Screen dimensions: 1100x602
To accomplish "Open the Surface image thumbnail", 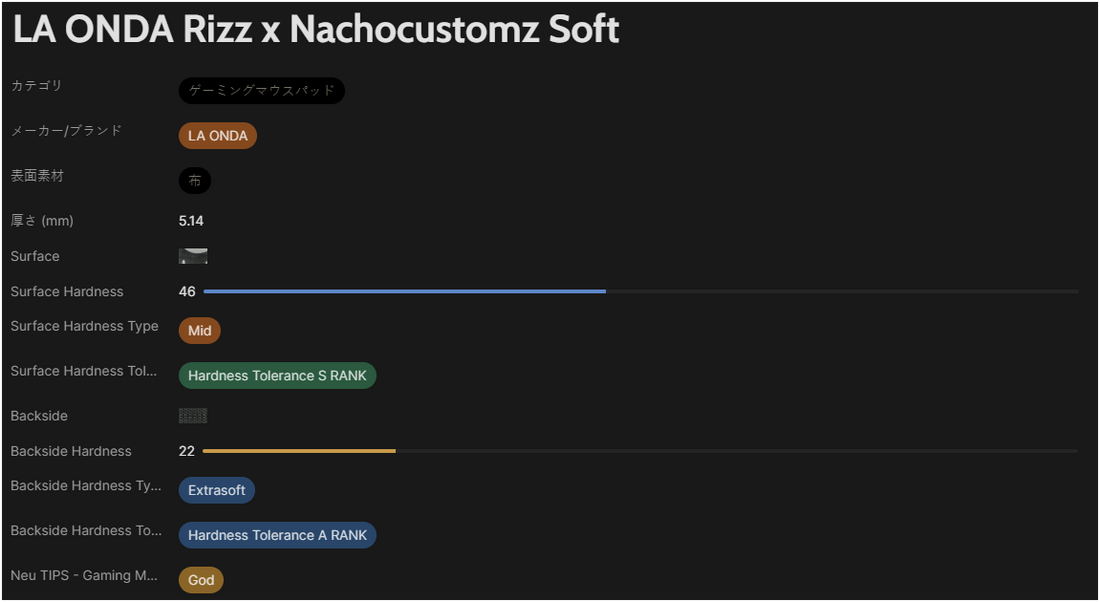I will (193, 256).
